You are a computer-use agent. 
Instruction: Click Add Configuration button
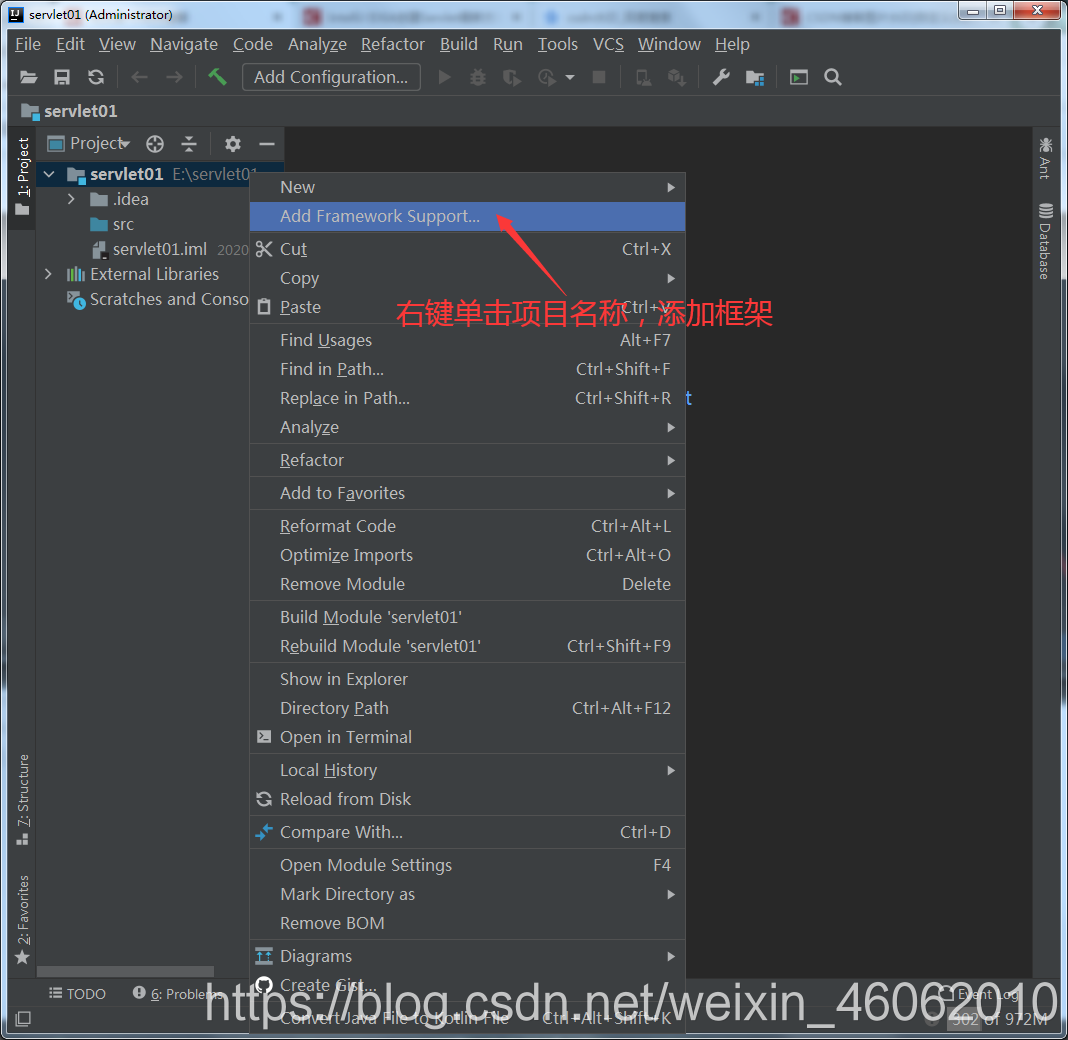[x=331, y=77]
